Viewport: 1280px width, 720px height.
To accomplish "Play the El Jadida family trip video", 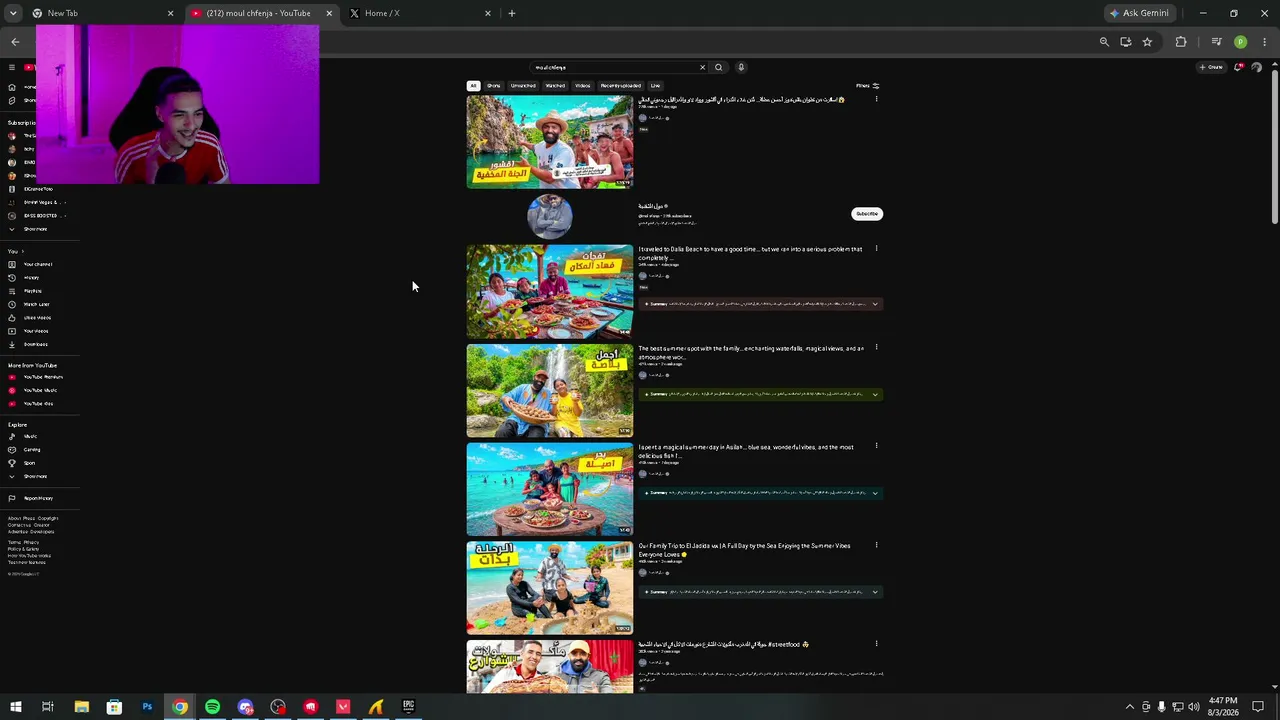I will coord(550,588).
